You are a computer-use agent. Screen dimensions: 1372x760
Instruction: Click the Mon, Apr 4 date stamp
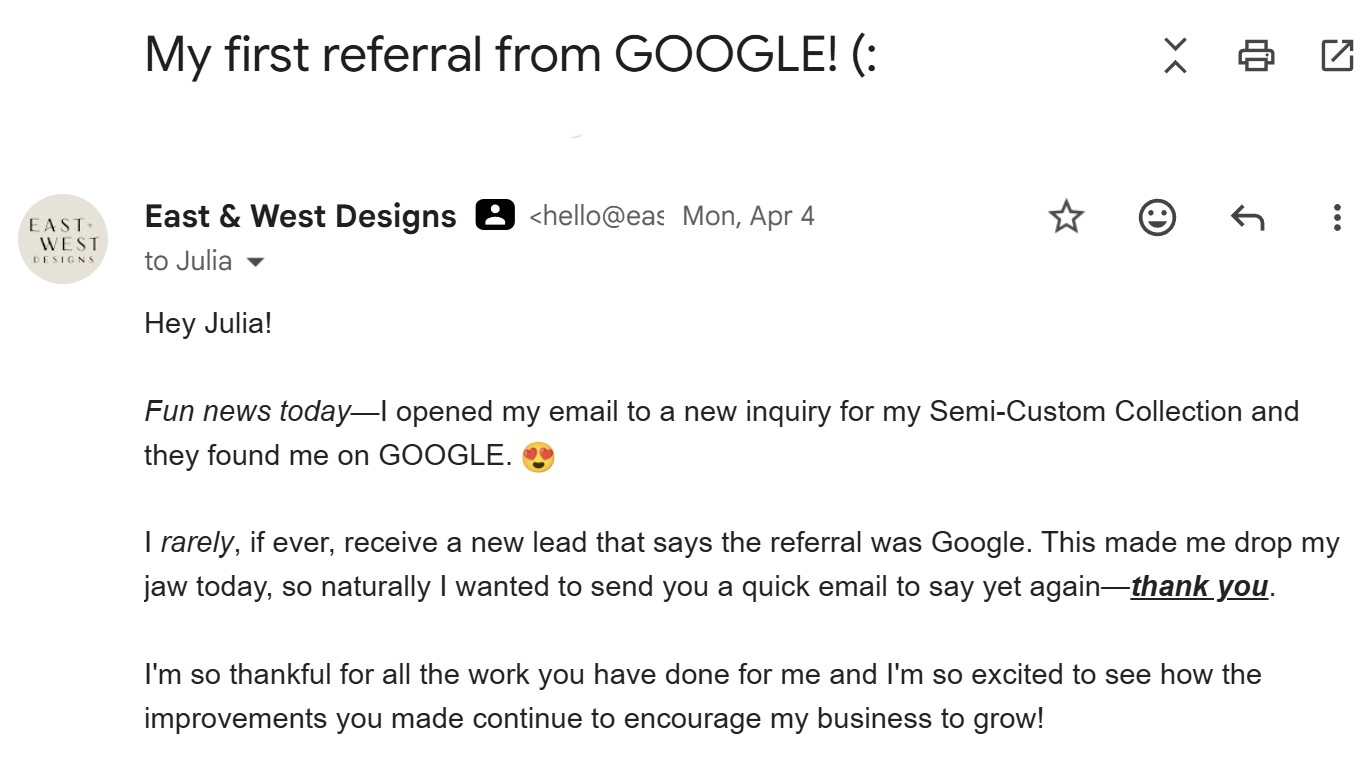point(748,217)
